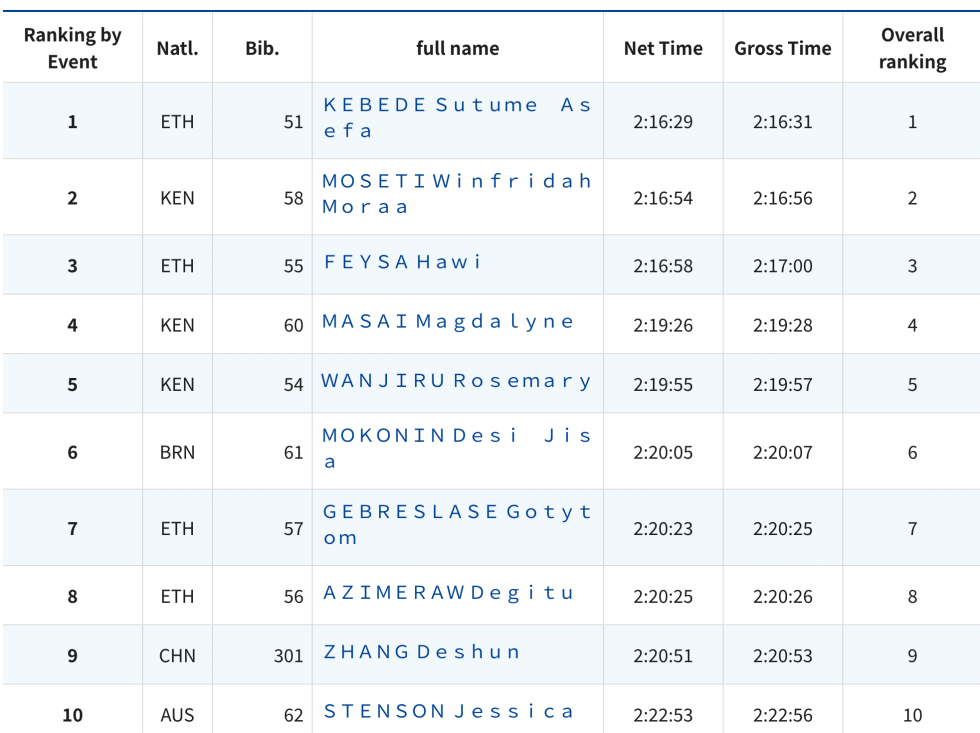Open WANJIRU Rosemary's result details

456,381
